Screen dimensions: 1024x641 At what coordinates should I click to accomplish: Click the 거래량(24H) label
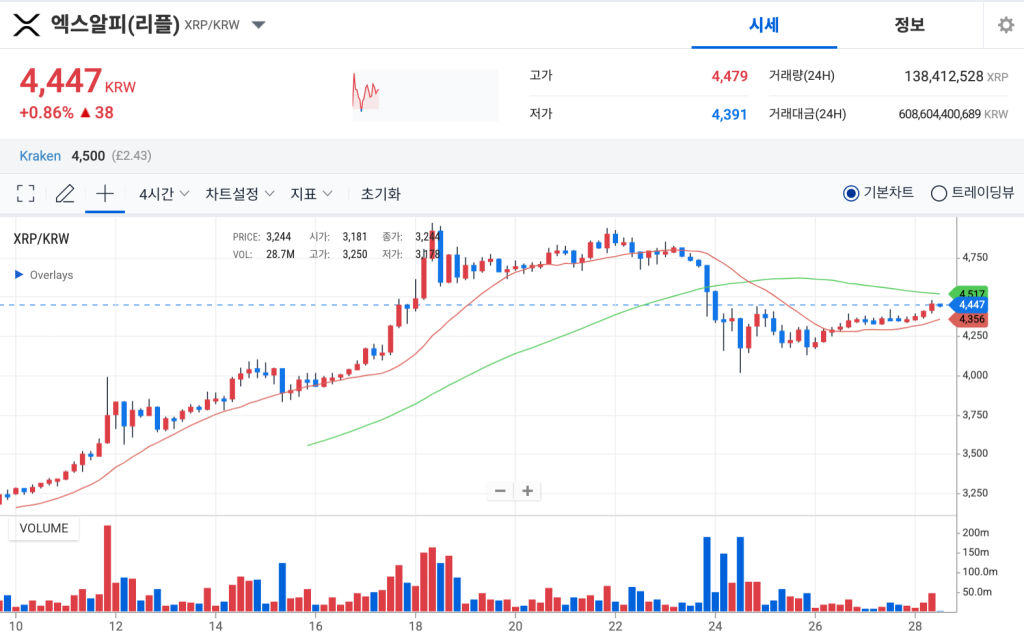click(x=801, y=76)
